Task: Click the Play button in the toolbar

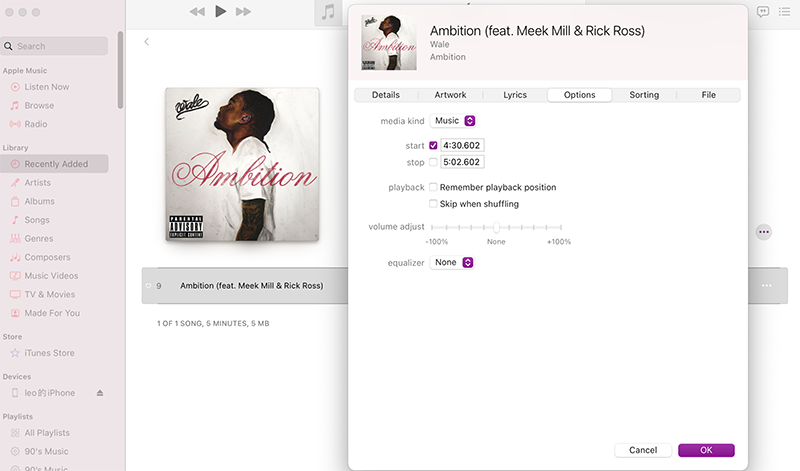Action: (220, 11)
